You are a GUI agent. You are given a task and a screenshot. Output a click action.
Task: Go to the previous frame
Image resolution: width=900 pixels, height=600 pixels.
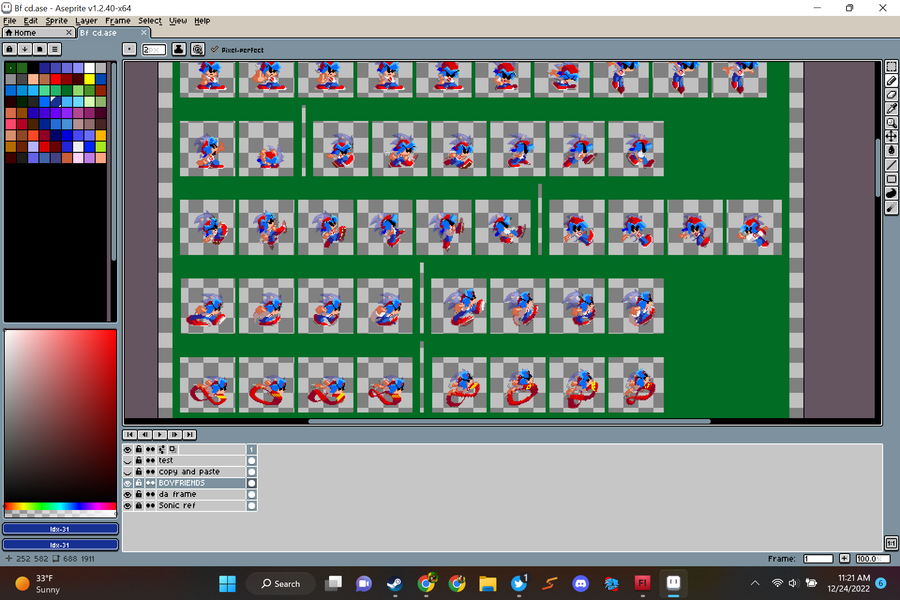(145, 435)
